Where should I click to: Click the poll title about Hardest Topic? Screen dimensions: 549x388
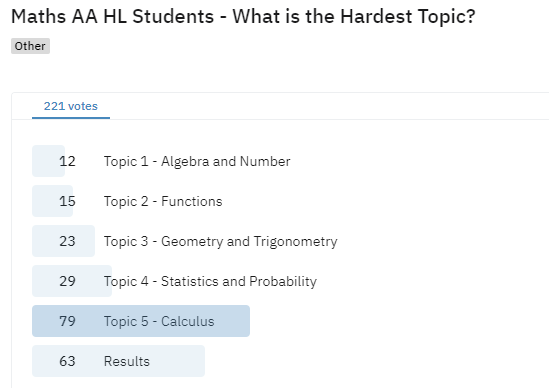pyautogui.click(x=243, y=16)
